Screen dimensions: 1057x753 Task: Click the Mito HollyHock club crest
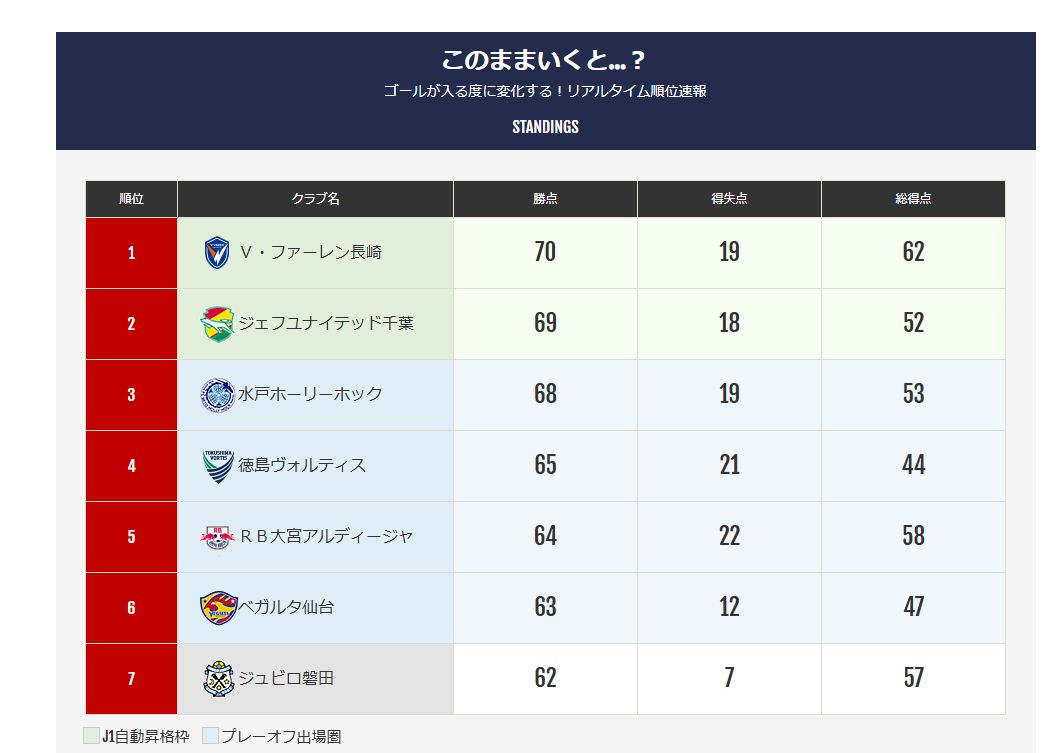217,395
